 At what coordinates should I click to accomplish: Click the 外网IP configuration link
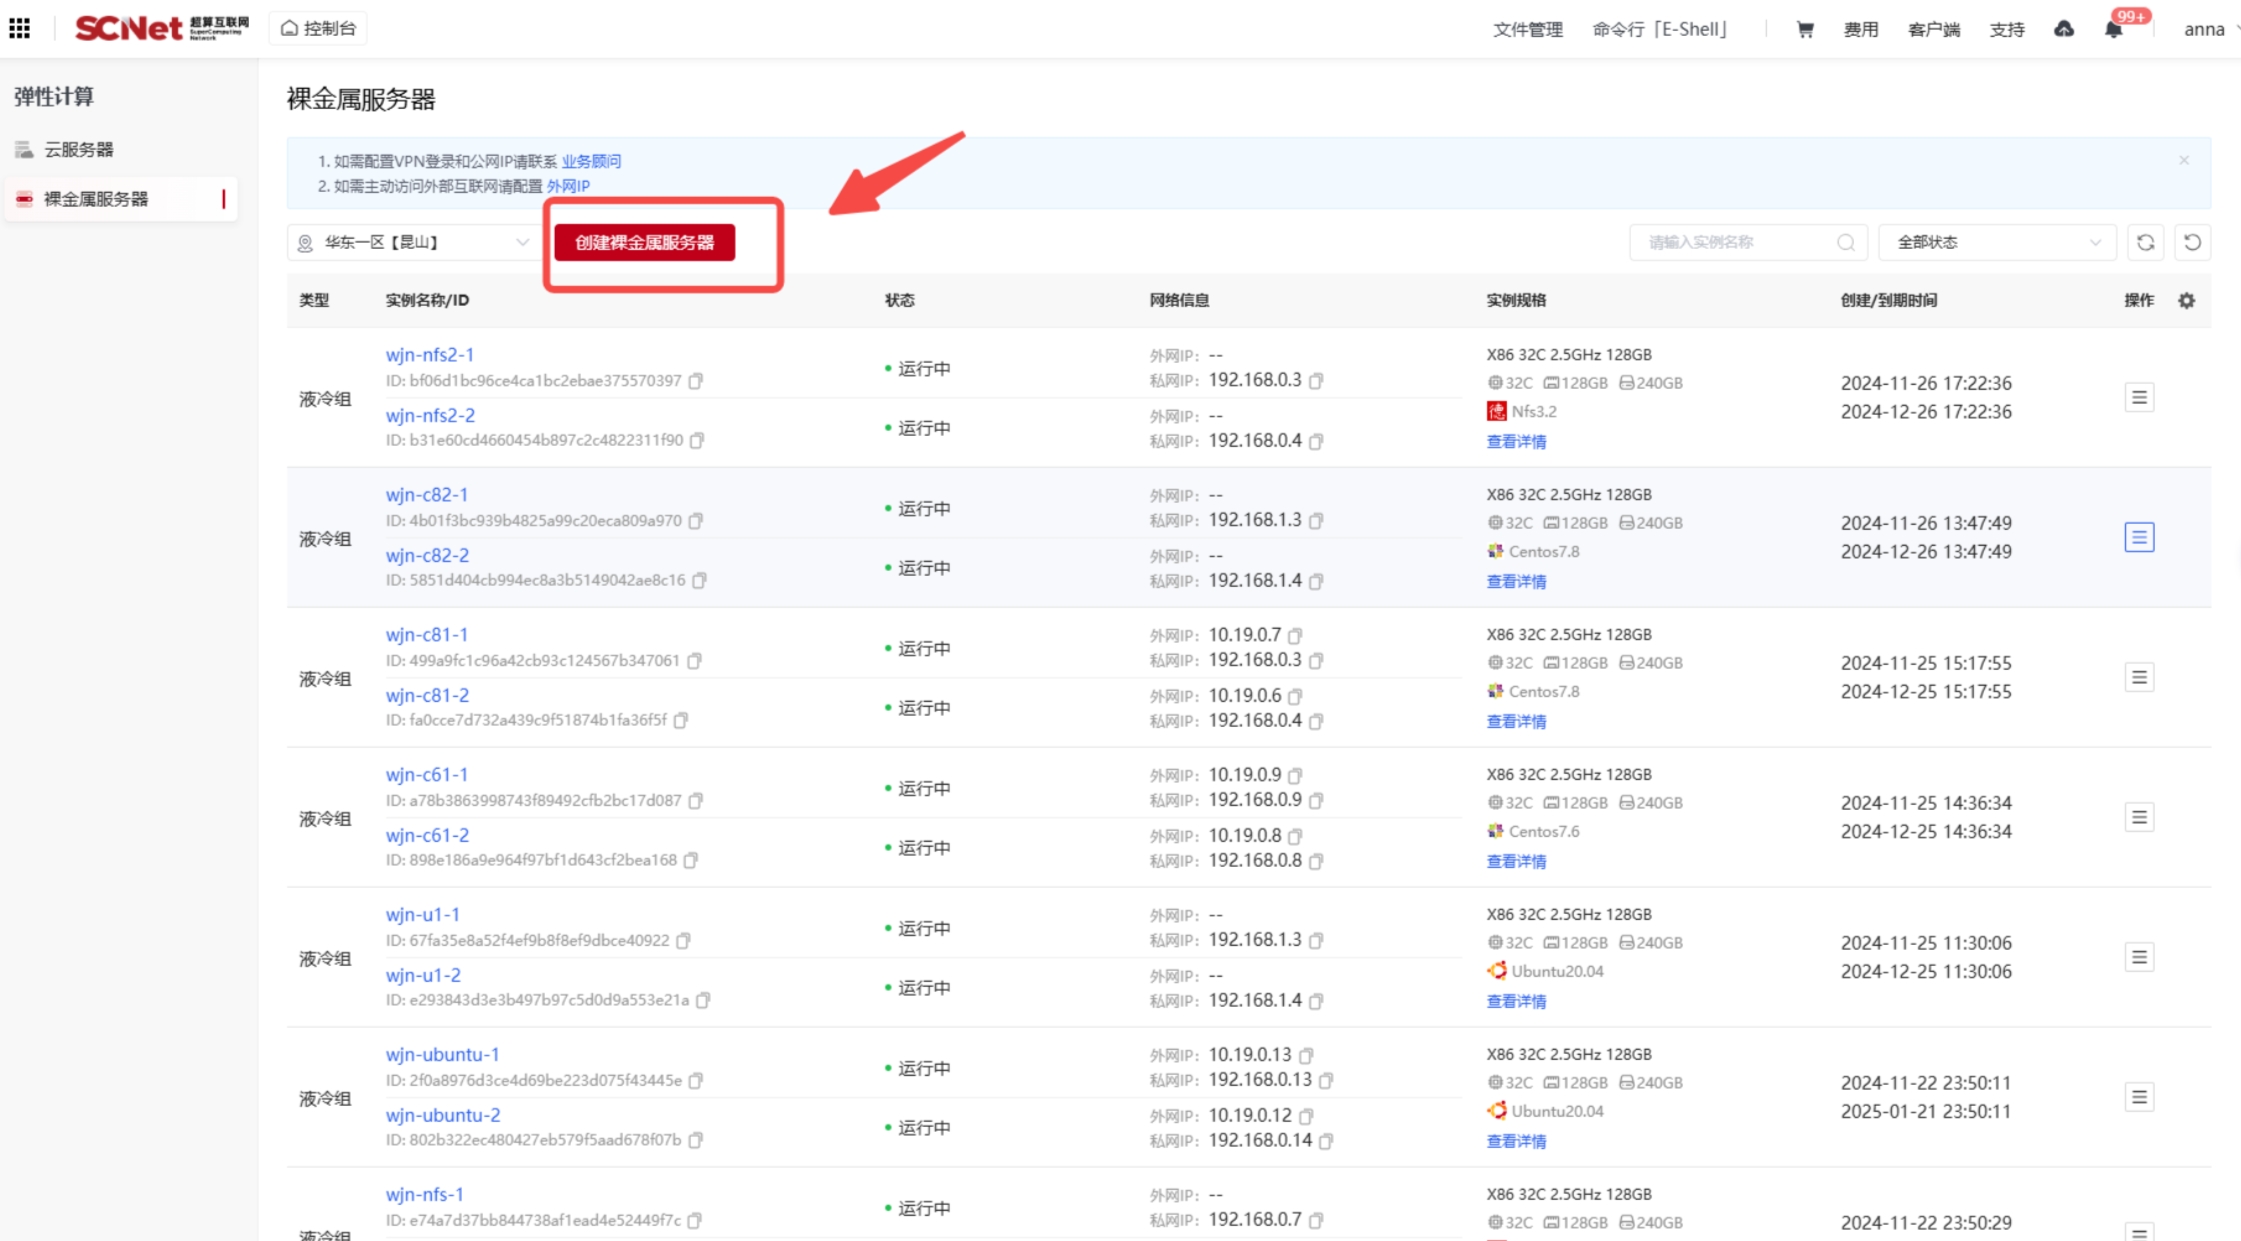[x=568, y=186]
